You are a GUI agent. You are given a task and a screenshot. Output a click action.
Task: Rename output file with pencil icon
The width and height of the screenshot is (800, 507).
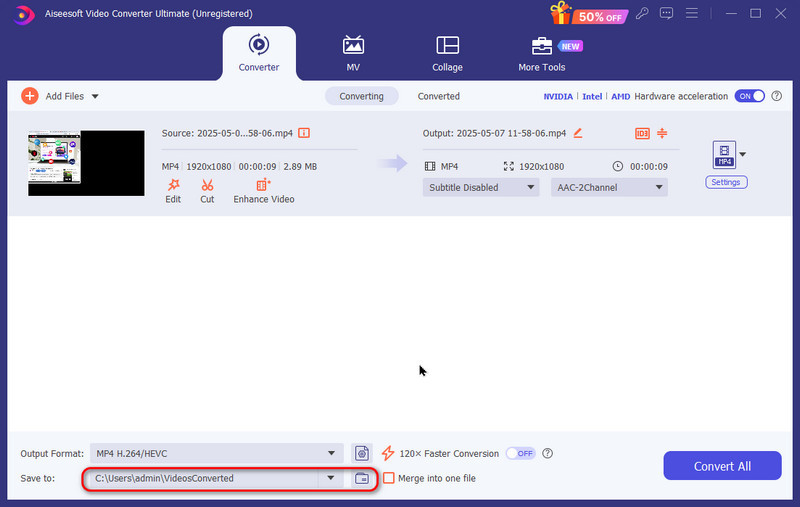coord(578,133)
